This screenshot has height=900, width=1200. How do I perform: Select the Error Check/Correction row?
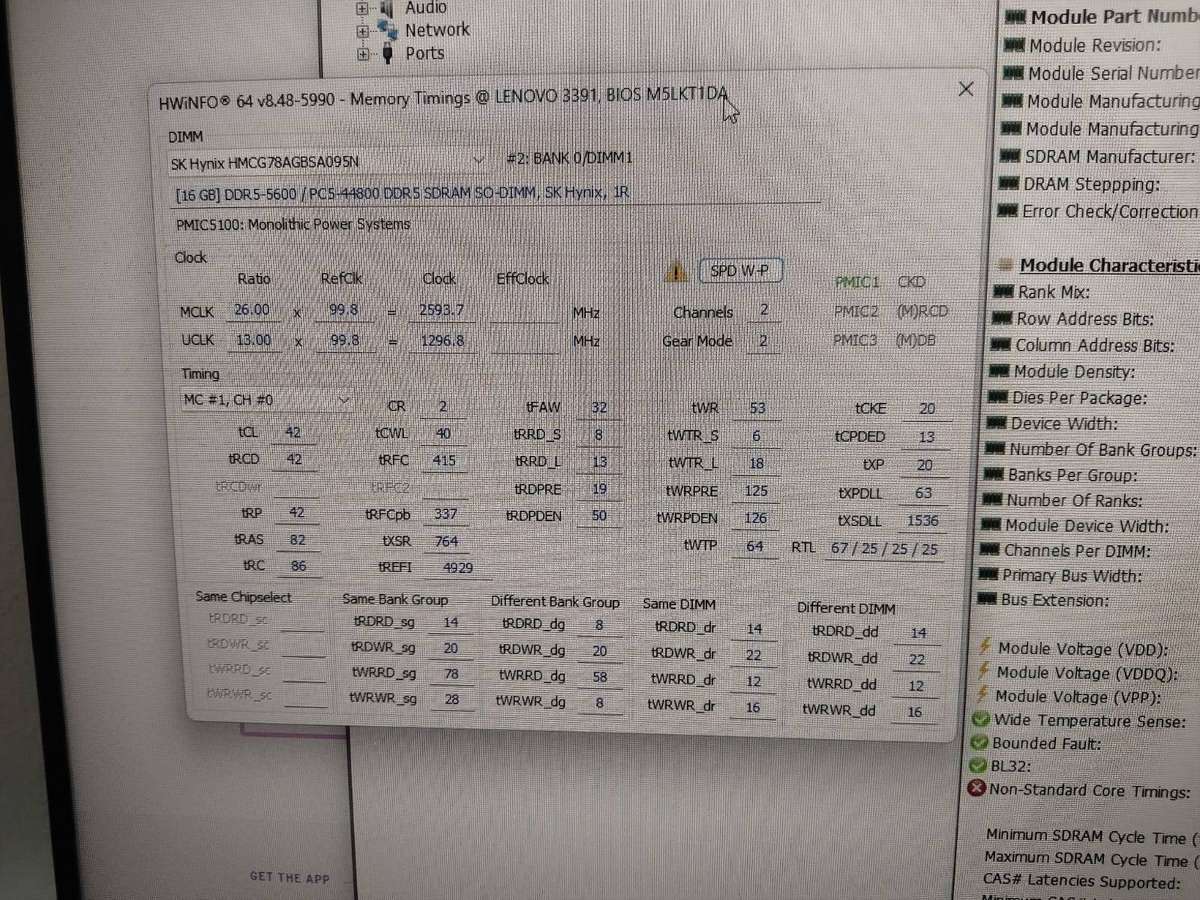pos(1098,211)
